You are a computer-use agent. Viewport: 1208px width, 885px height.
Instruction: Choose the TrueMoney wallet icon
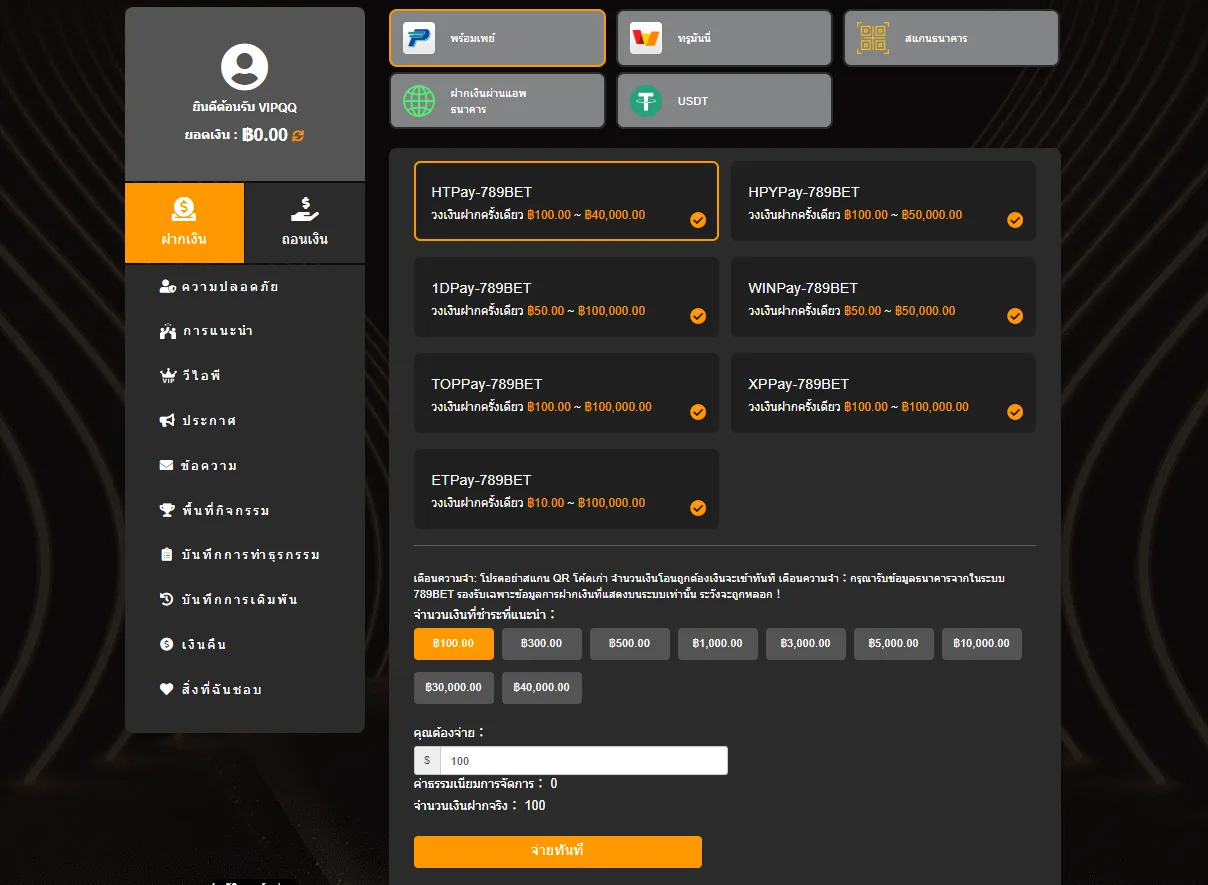click(646, 38)
